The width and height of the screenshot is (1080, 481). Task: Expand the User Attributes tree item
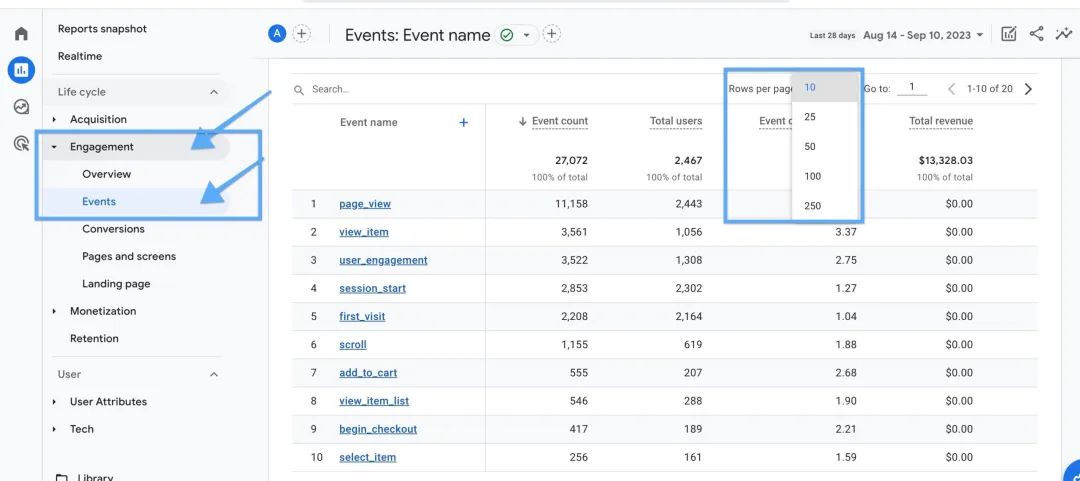54,402
